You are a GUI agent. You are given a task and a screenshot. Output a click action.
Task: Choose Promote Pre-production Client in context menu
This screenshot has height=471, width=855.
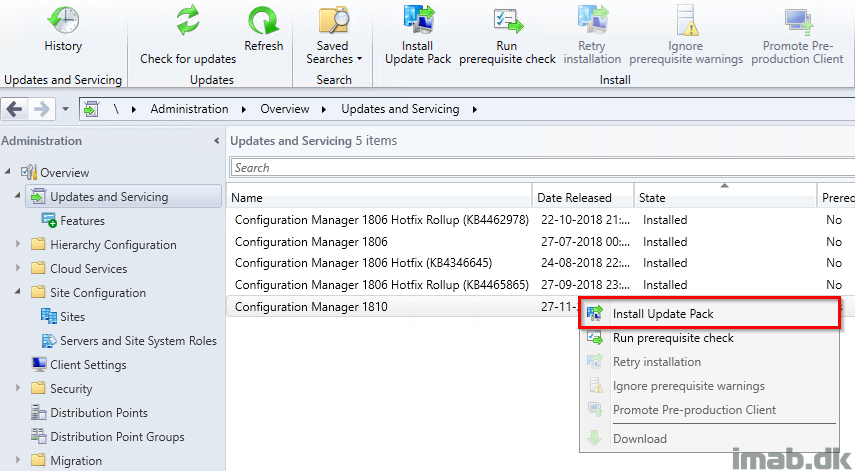(x=709, y=410)
